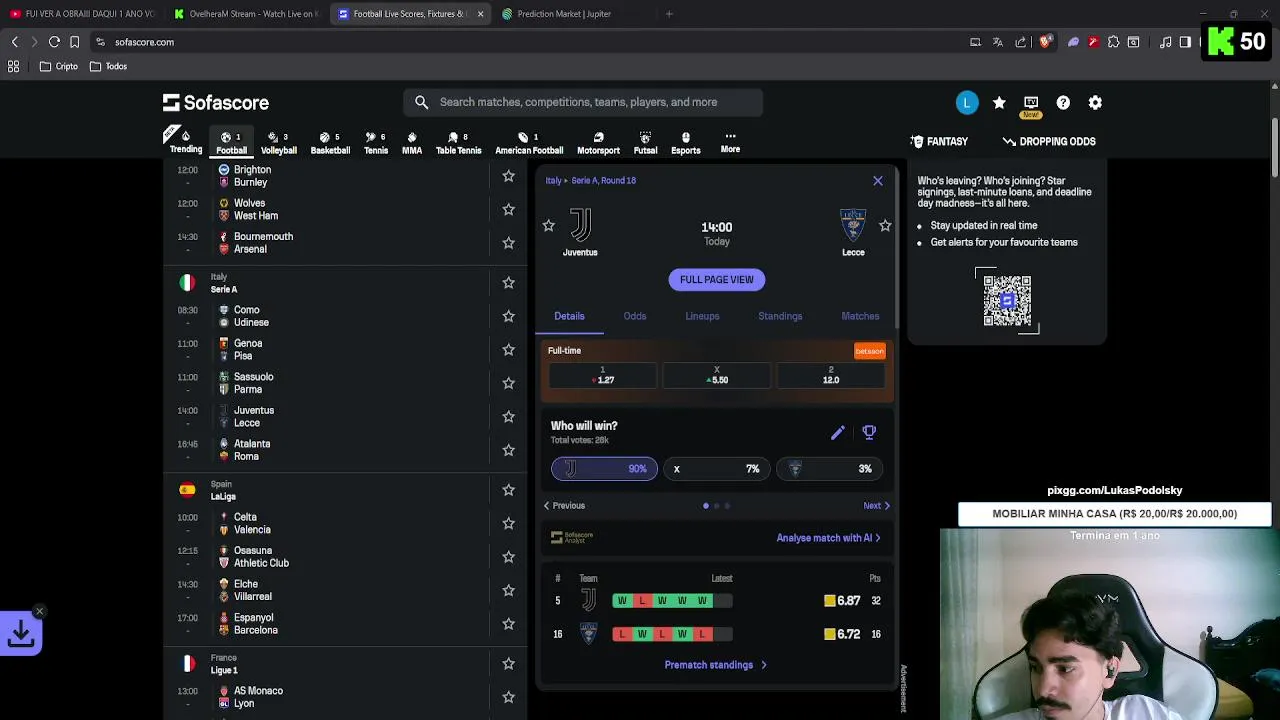The image size is (1280, 720).
Task: Open the Italy, Serie A, Round 18 breadcrumb link
Action: click(x=591, y=181)
